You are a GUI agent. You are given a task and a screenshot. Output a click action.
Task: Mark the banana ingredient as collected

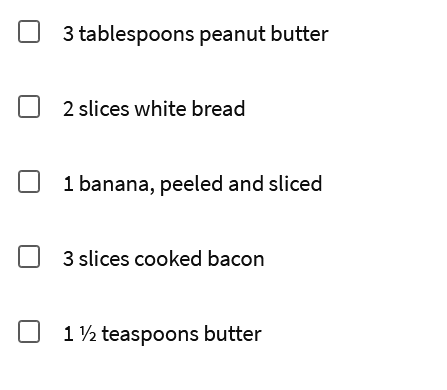29,182
